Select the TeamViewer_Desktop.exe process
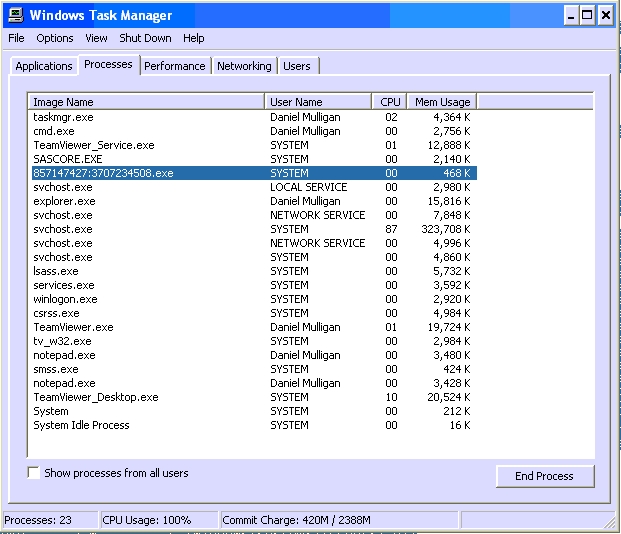Viewport: 621px width, 534px height. coord(96,397)
